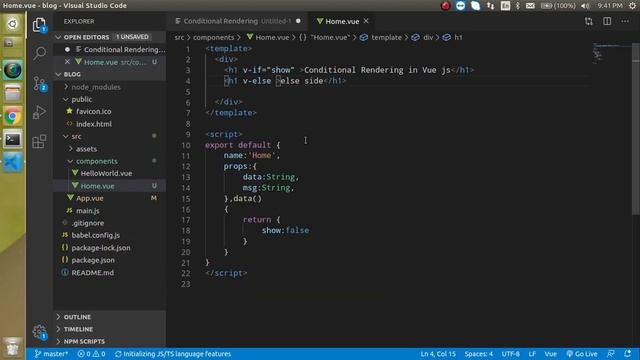
Task: Open index.html in the explorer
Action: (x=109, y=124)
